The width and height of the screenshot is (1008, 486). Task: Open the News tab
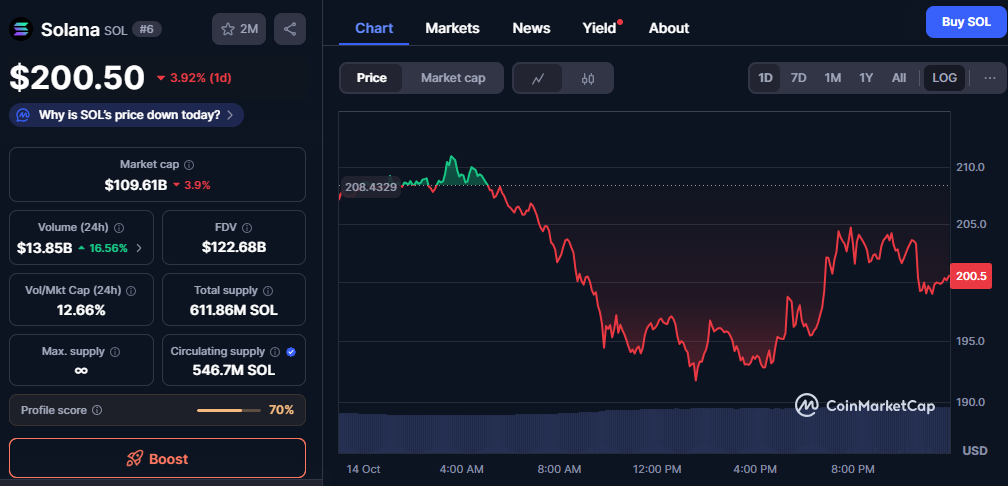click(x=531, y=28)
